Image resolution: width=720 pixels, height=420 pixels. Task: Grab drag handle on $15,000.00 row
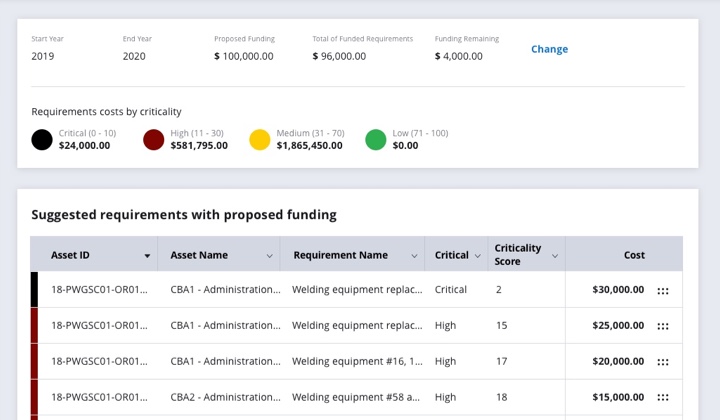point(663,398)
